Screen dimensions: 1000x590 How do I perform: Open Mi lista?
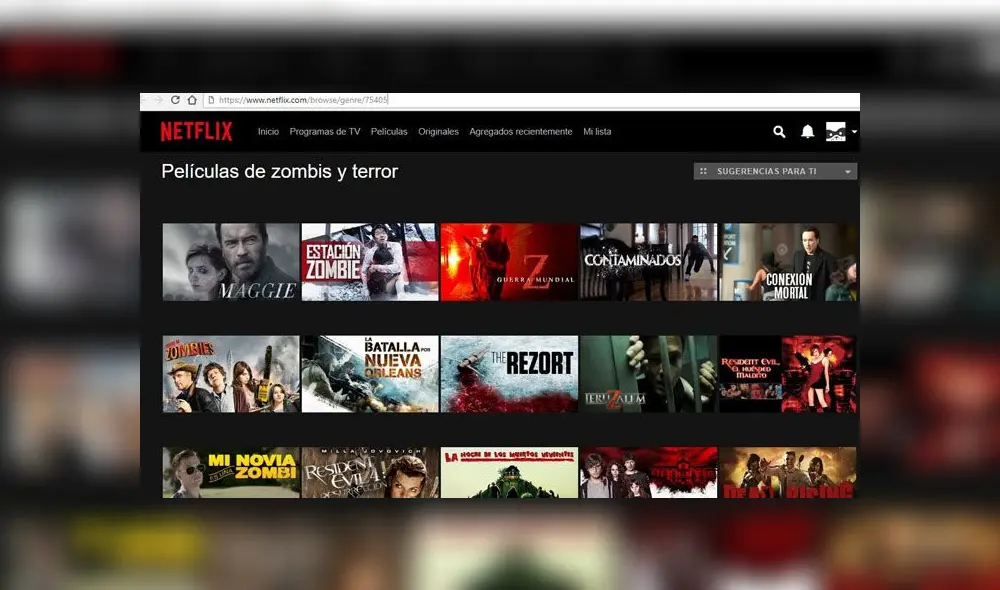click(x=597, y=131)
